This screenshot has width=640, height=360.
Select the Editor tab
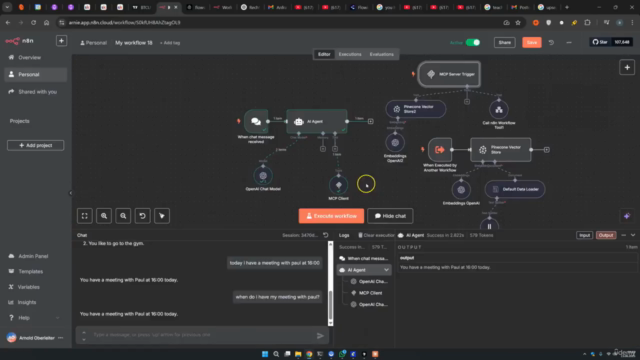tap(324, 54)
